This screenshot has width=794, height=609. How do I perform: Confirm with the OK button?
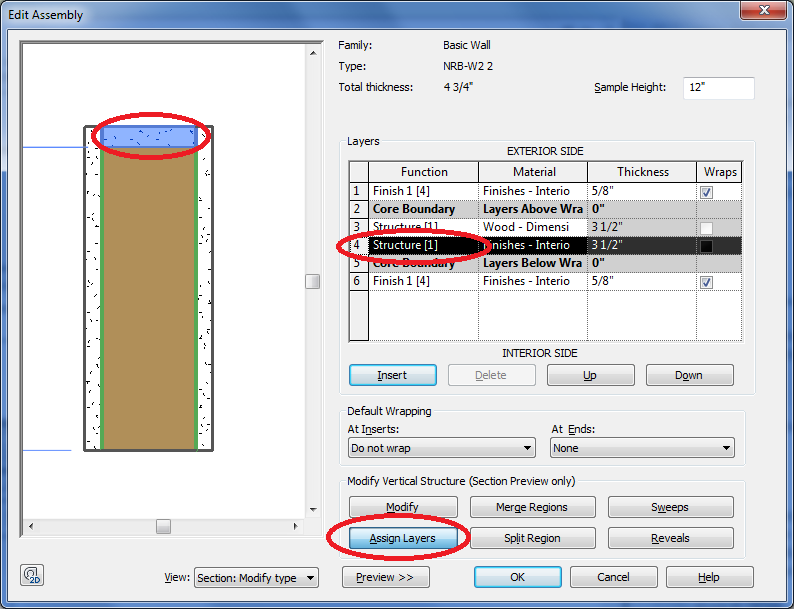518,577
